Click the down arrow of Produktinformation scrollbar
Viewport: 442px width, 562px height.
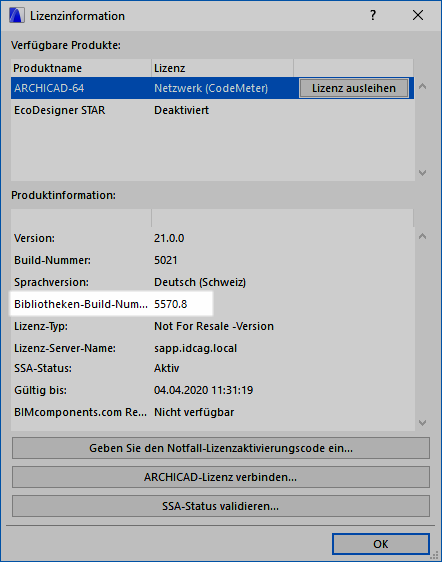click(423, 423)
